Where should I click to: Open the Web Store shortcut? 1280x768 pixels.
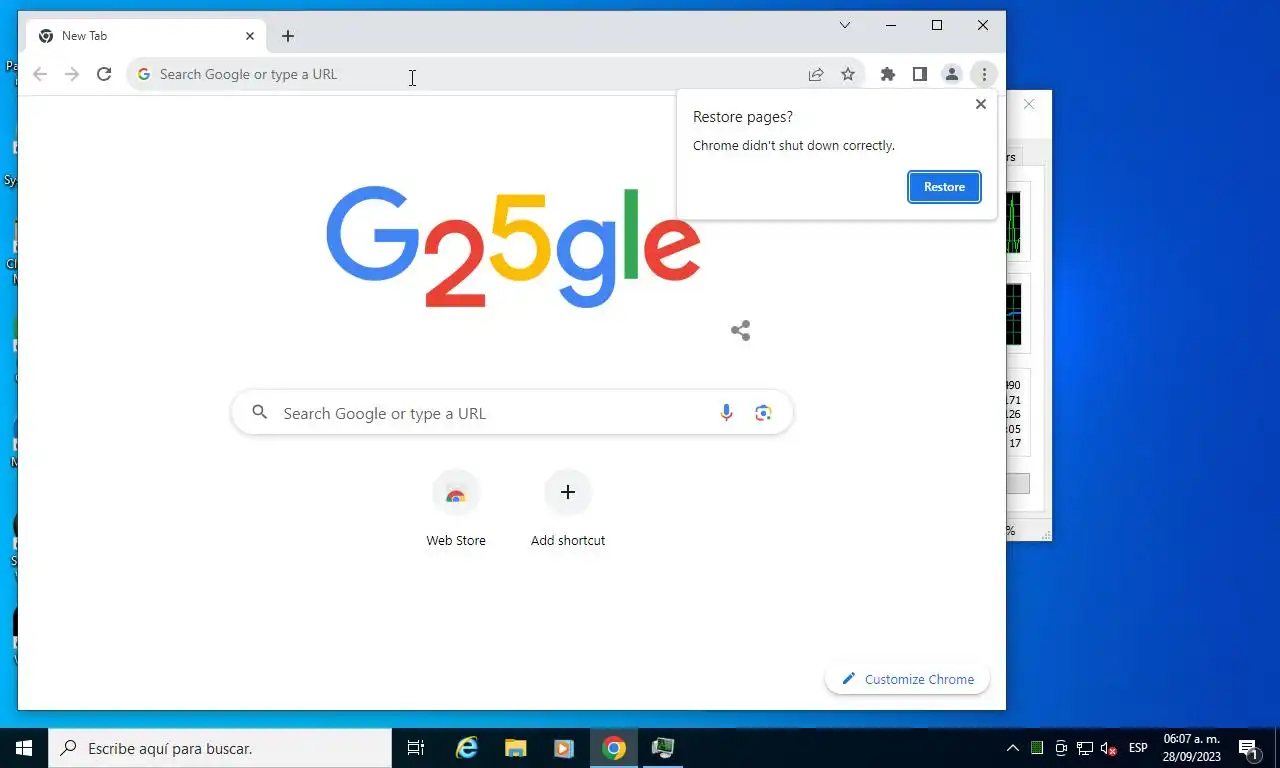[x=456, y=508]
